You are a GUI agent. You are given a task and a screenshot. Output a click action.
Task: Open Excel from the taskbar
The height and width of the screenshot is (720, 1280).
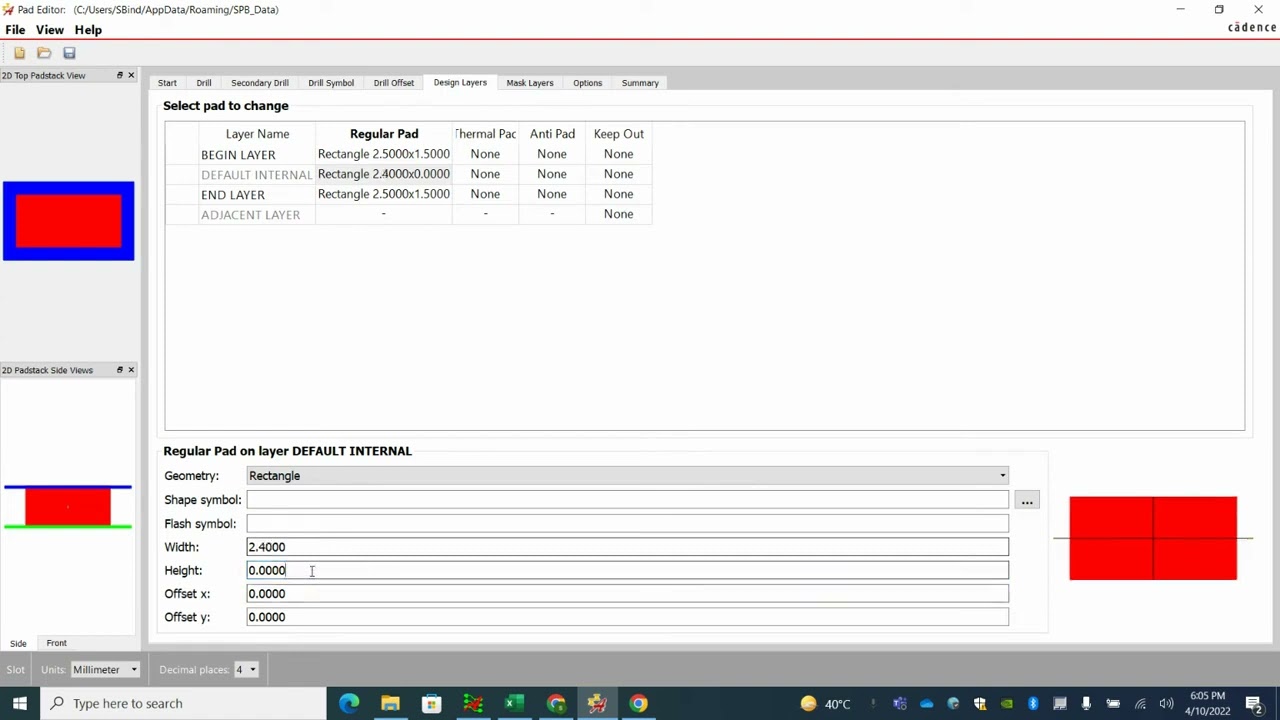[514, 703]
